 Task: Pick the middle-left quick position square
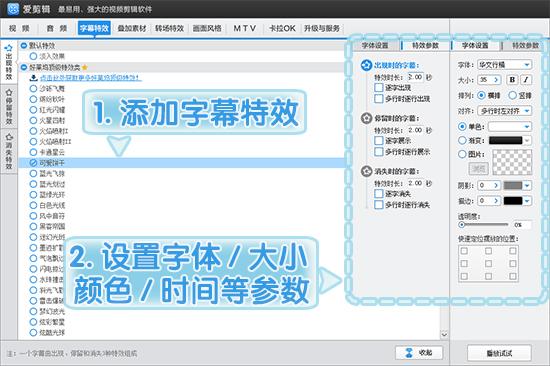pos(464,263)
